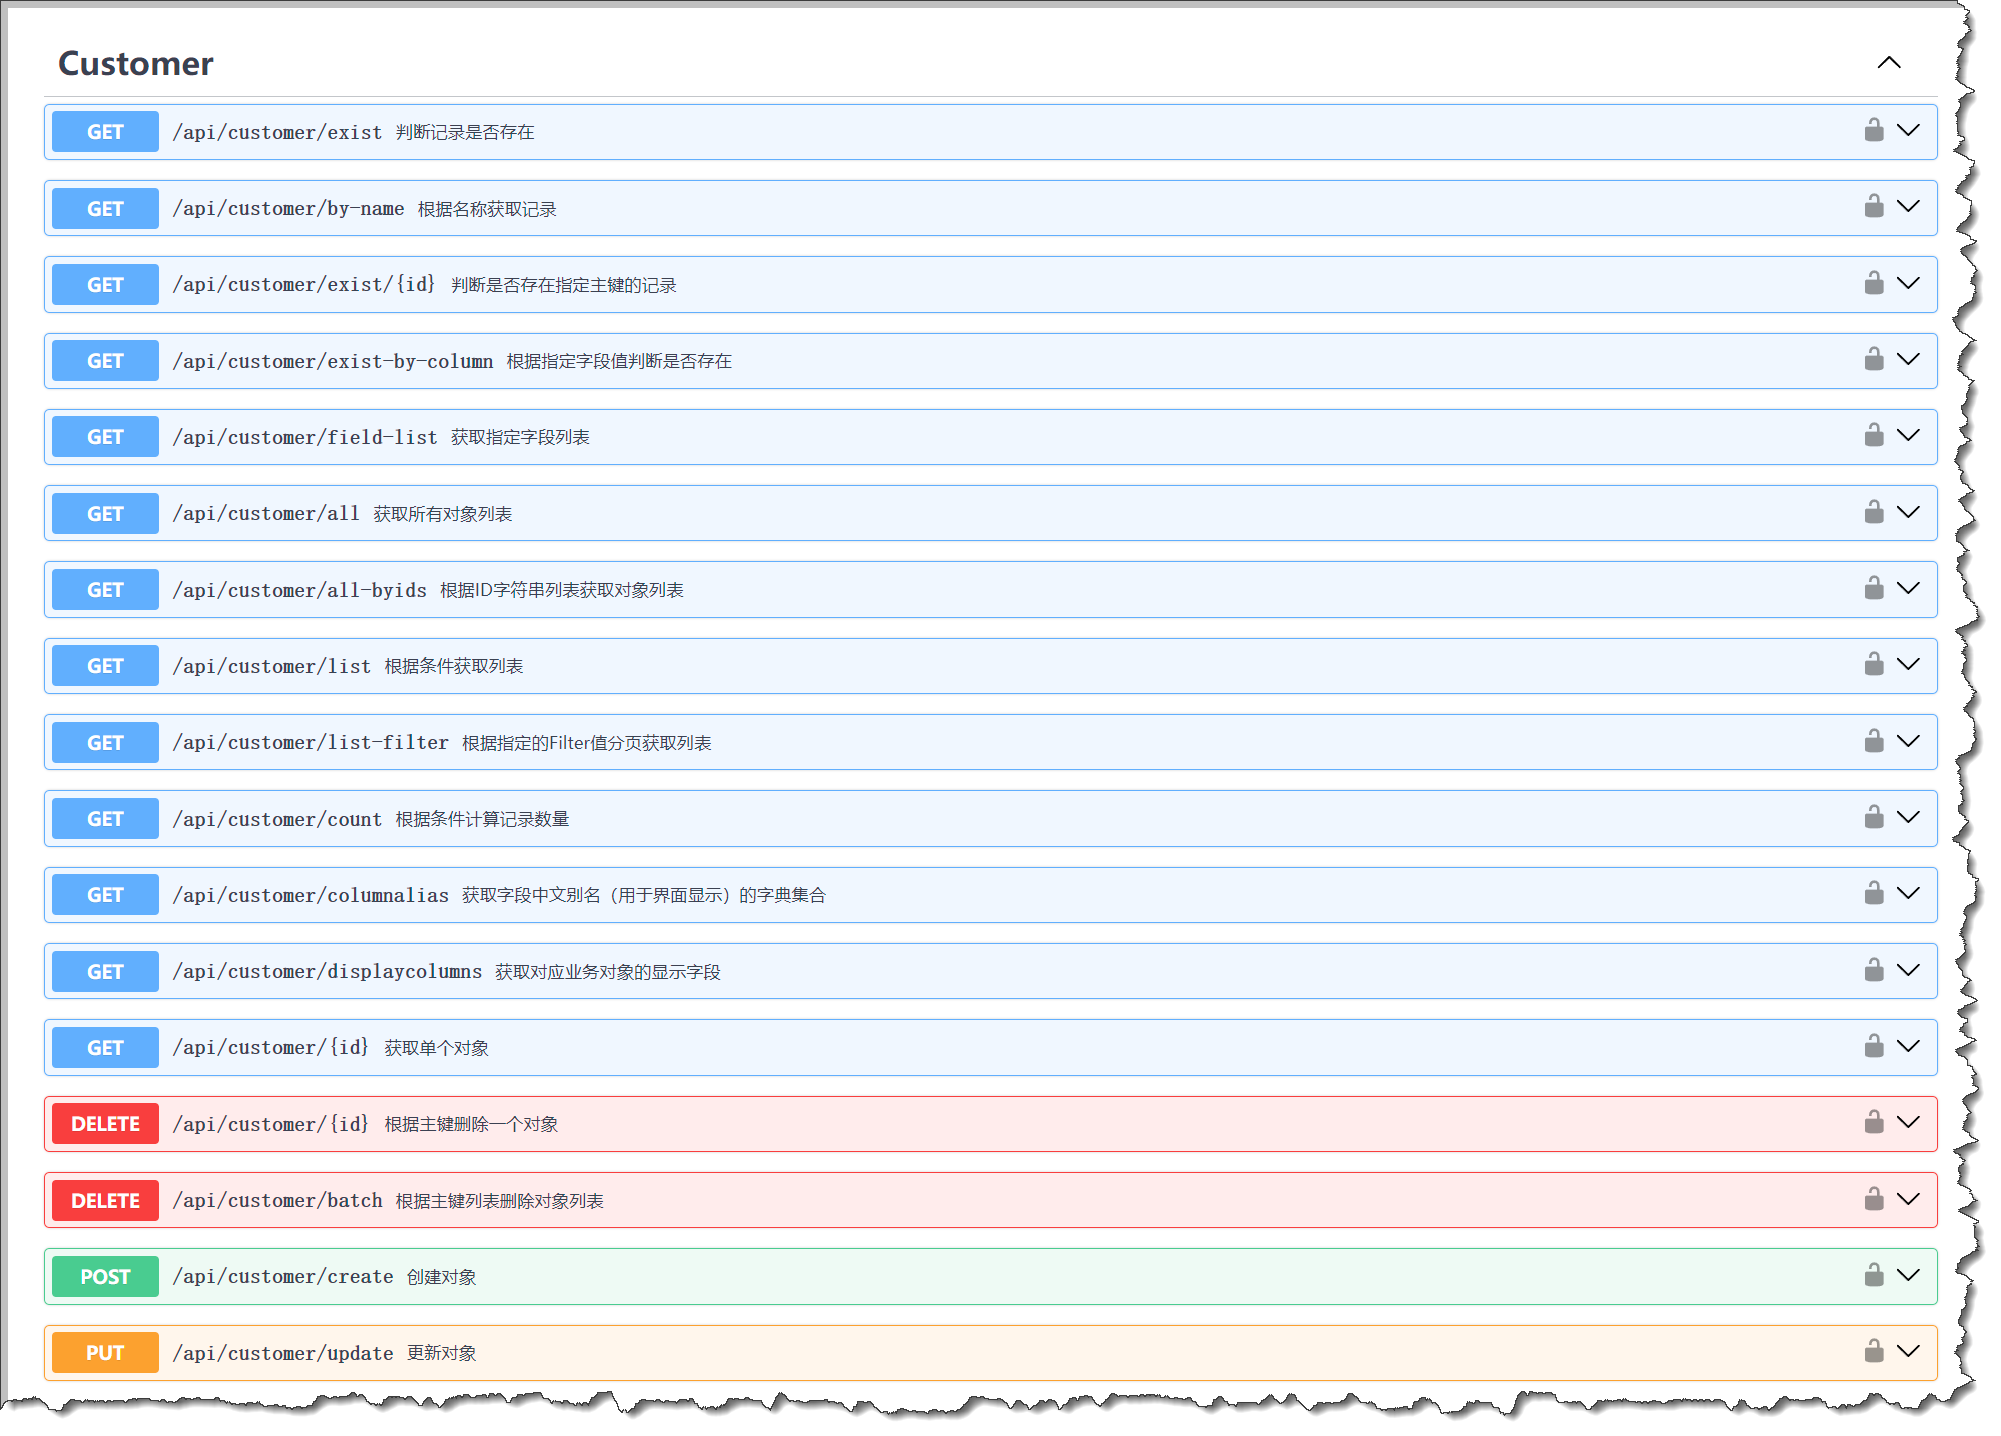Click lock icon on list-filter endpoint
Image resolution: width=2001 pixels, height=1436 pixels.
1873,741
